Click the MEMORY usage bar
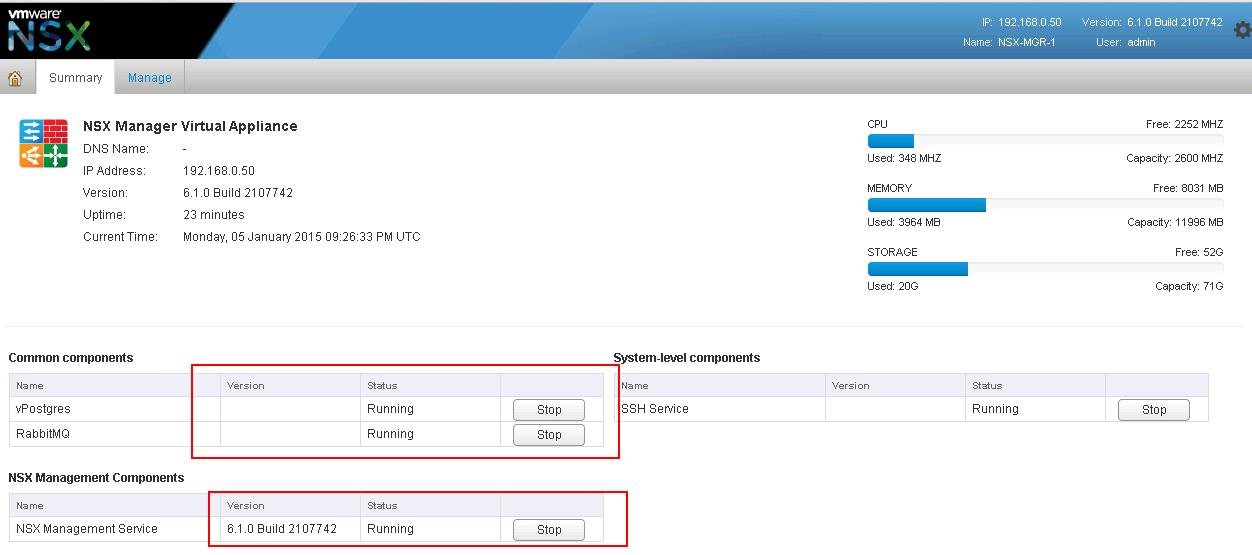This screenshot has height=555, width=1252. (1045, 205)
